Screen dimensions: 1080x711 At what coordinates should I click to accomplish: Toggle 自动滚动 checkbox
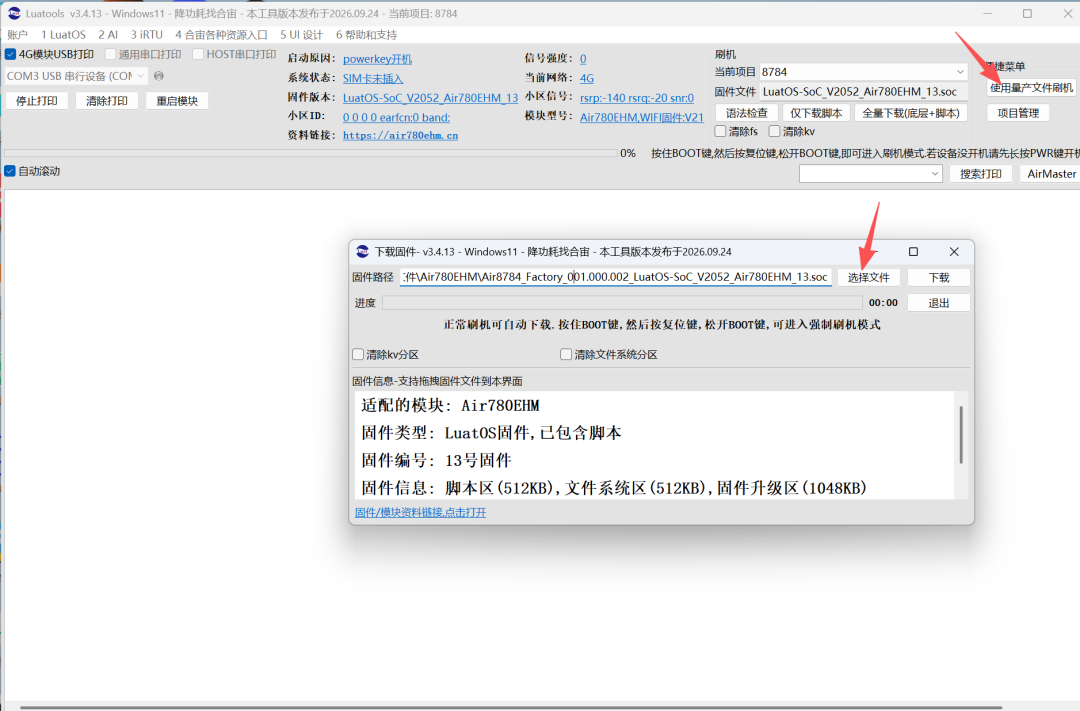click(x=10, y=171)
